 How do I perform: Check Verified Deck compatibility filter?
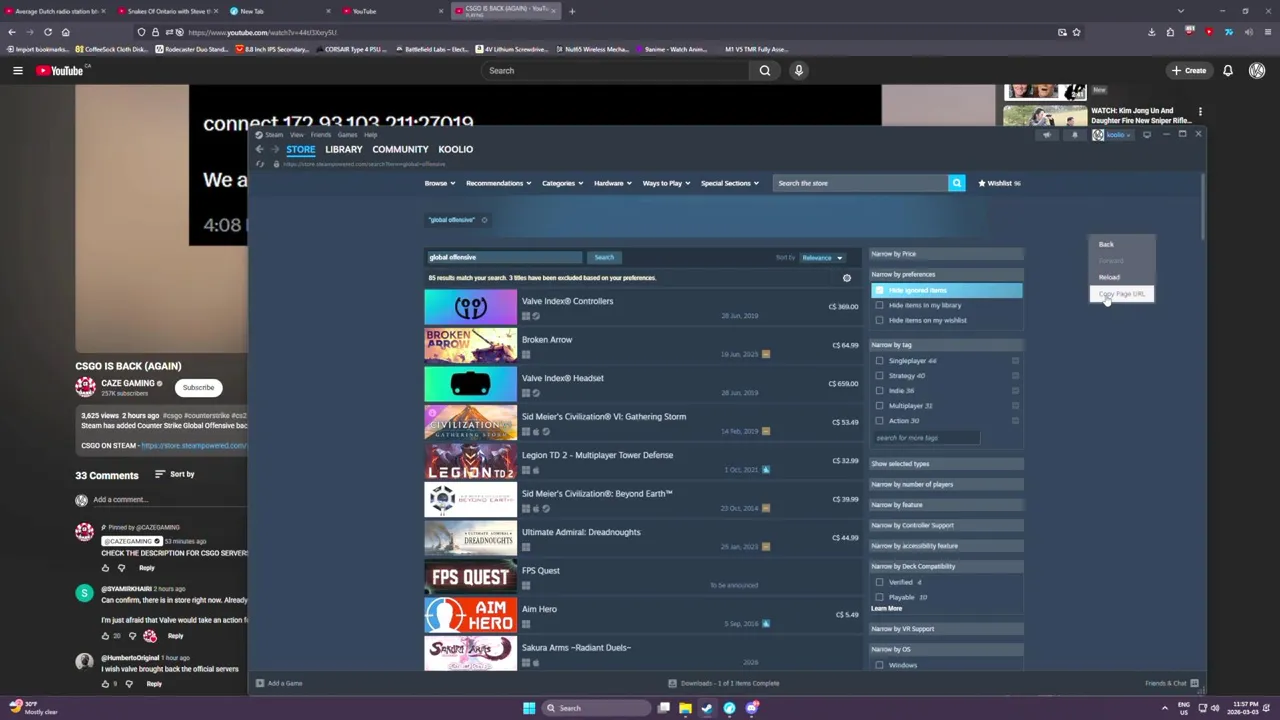[x=880, y=582]
